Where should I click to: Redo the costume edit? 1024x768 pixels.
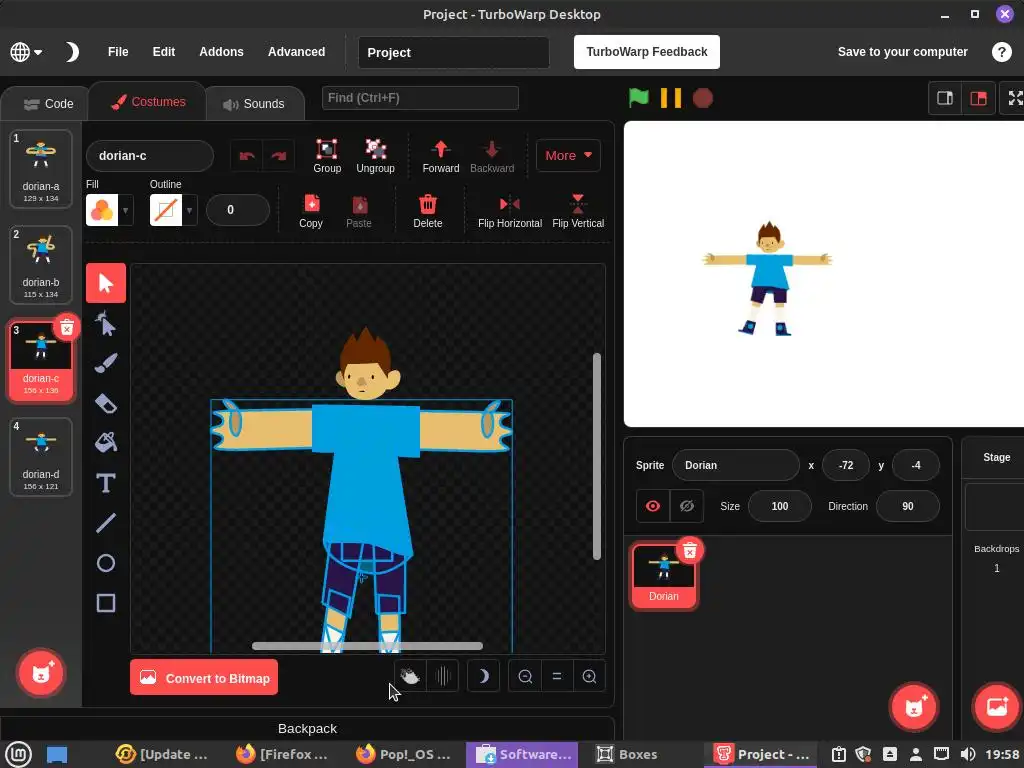click(x=279, y=155)
